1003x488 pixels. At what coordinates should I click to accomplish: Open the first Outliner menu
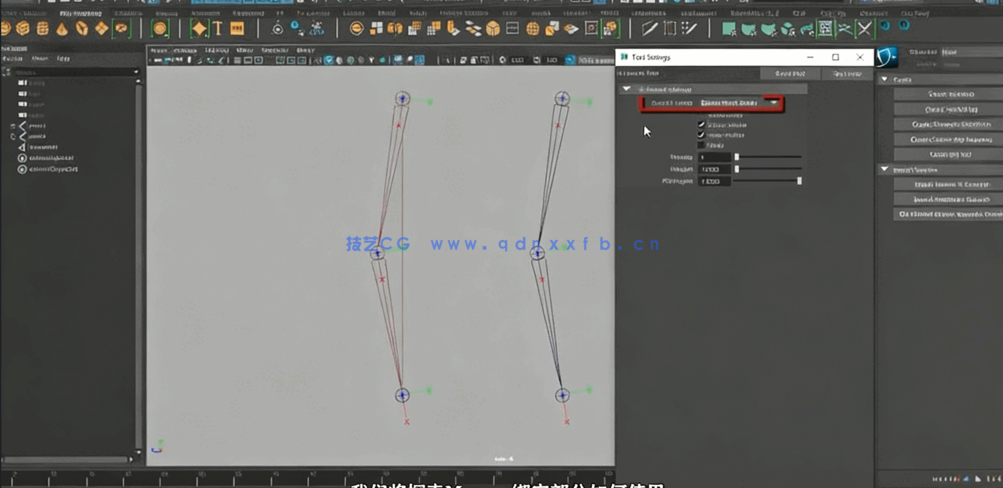pyautogui.click(x=14, y=59)
